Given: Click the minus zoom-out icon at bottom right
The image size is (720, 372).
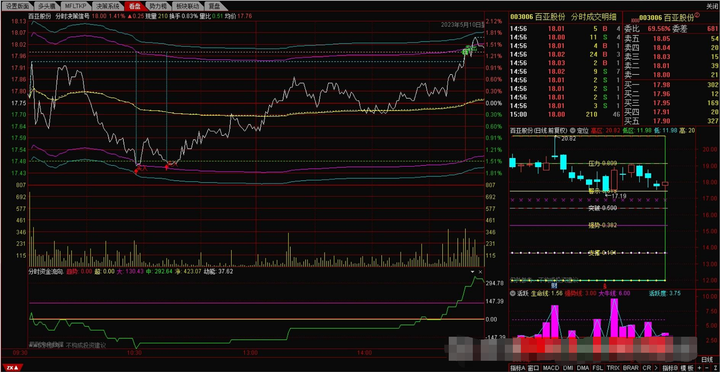Looking at the screenshot, I should pyautogui.click(x=707, y=368).
